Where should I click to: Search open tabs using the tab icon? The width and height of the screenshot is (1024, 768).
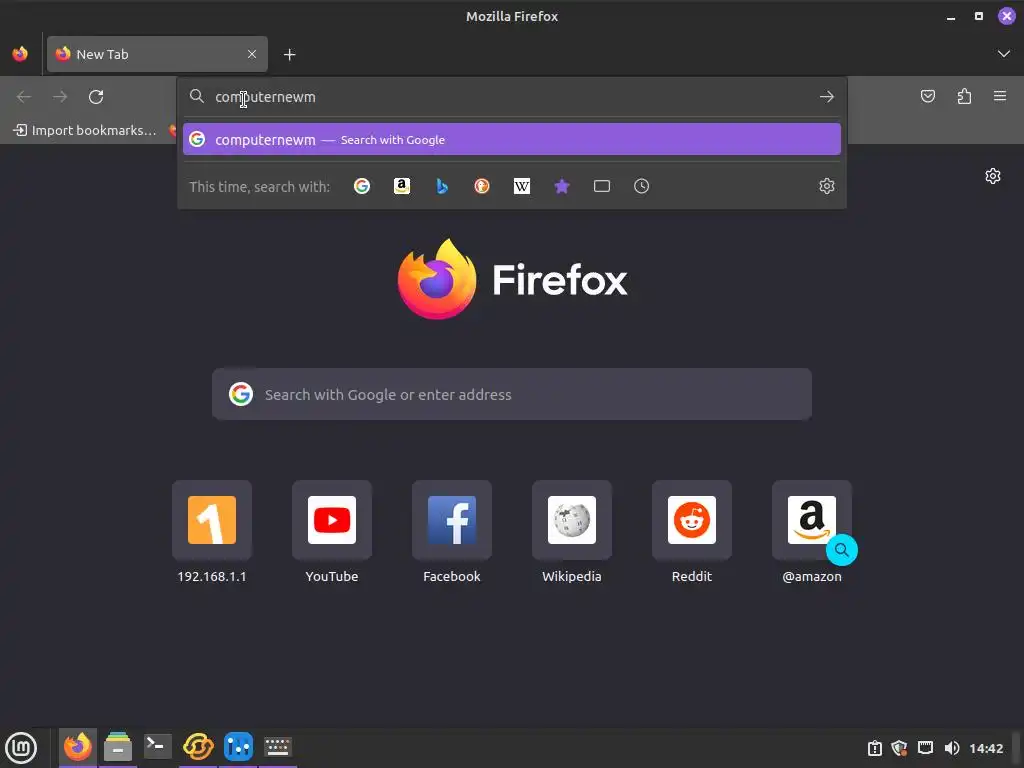pos(601,186)
